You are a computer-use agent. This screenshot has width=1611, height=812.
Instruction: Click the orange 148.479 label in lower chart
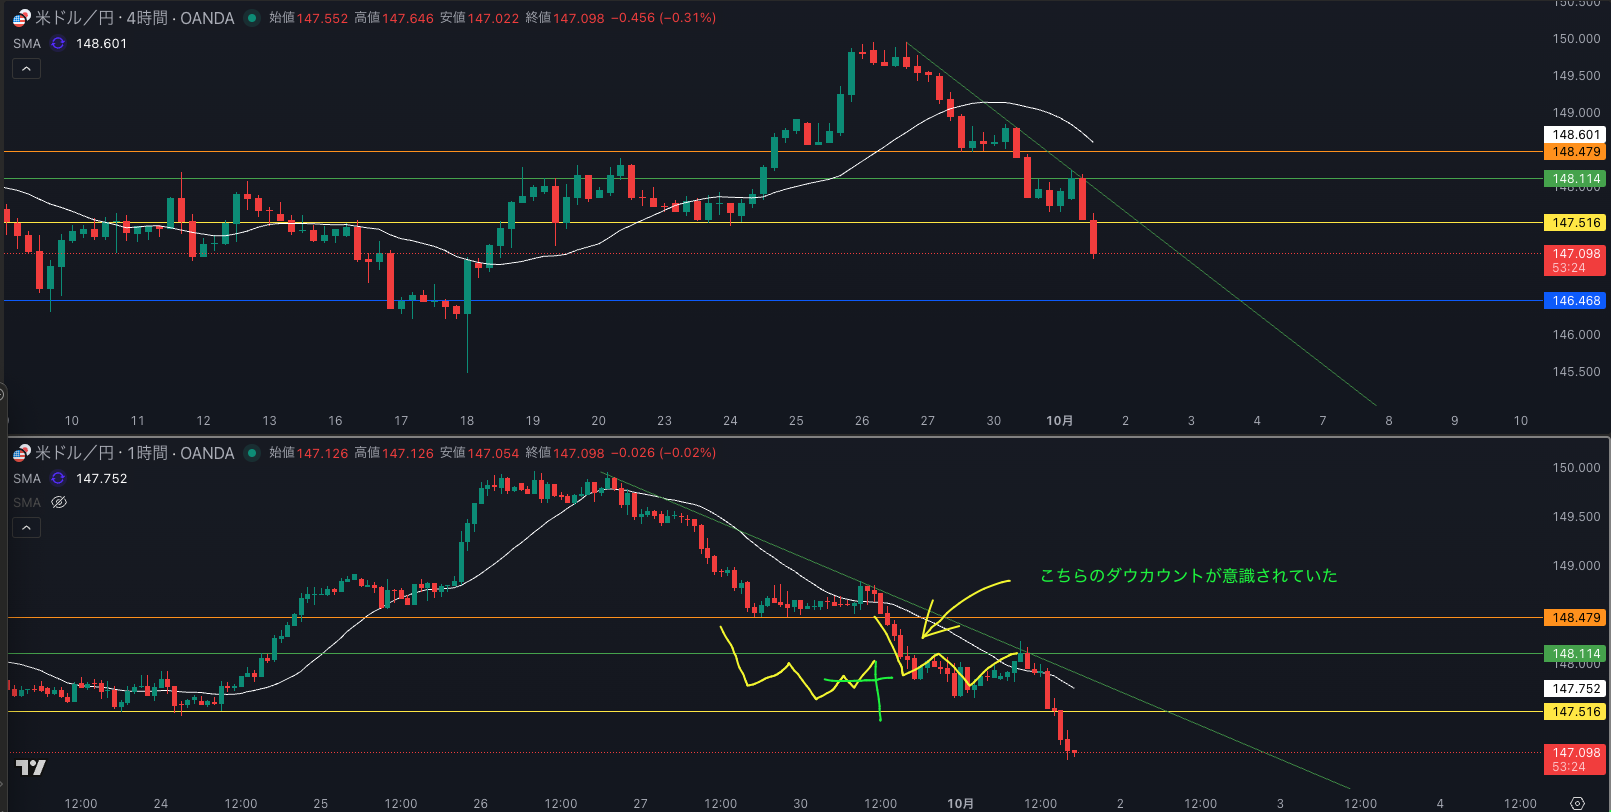[x=1575, y=618]
